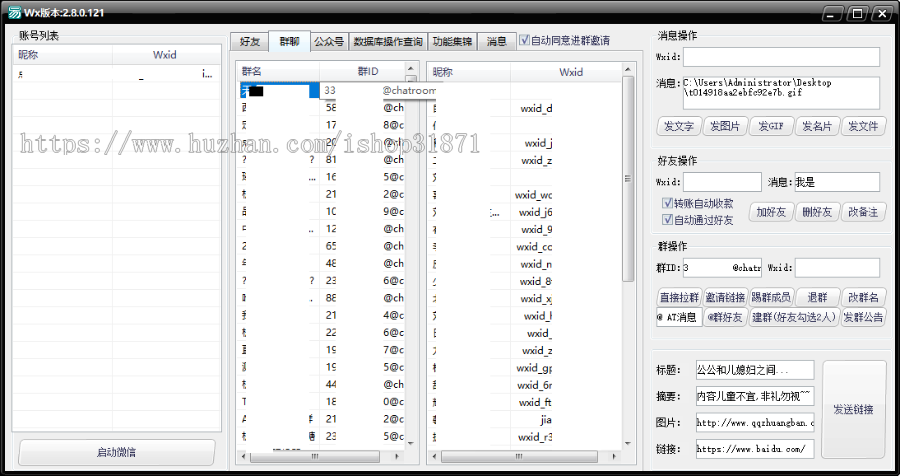Click the 群ID input field
Screen dimensions: 900x476
pos(722,268)
